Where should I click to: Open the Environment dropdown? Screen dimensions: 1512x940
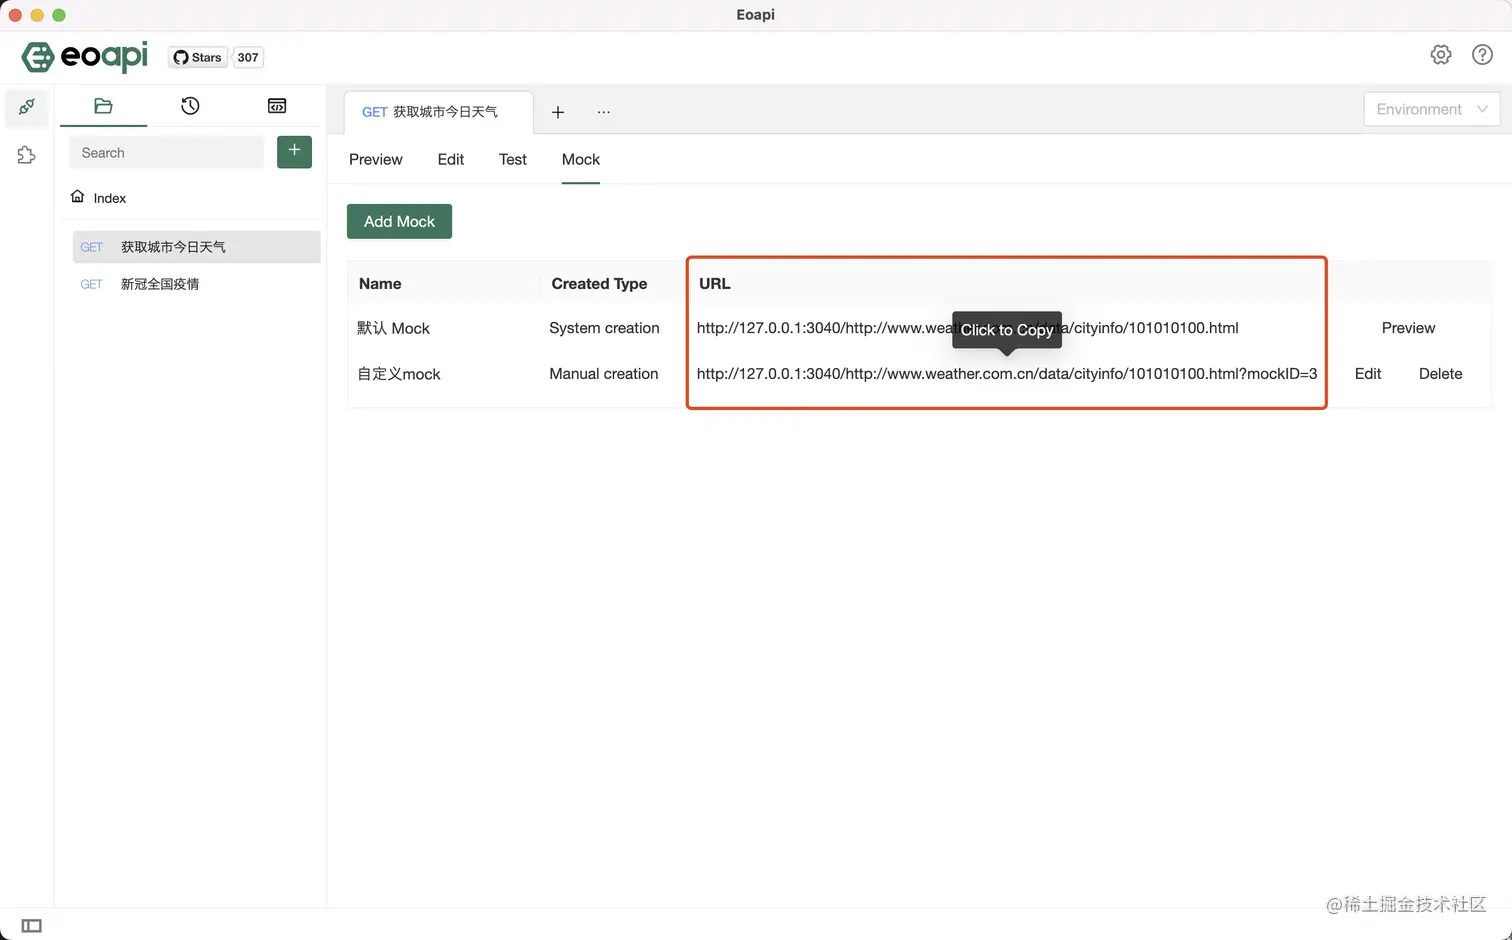point(1431,109)
